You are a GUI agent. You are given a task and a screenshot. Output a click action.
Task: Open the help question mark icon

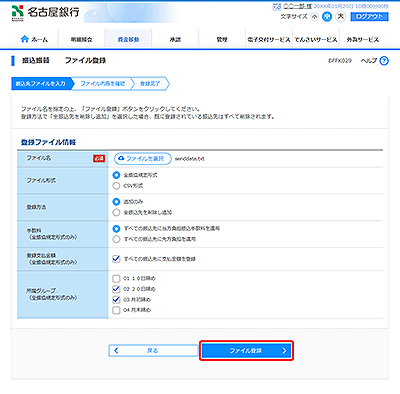[384, 61]
